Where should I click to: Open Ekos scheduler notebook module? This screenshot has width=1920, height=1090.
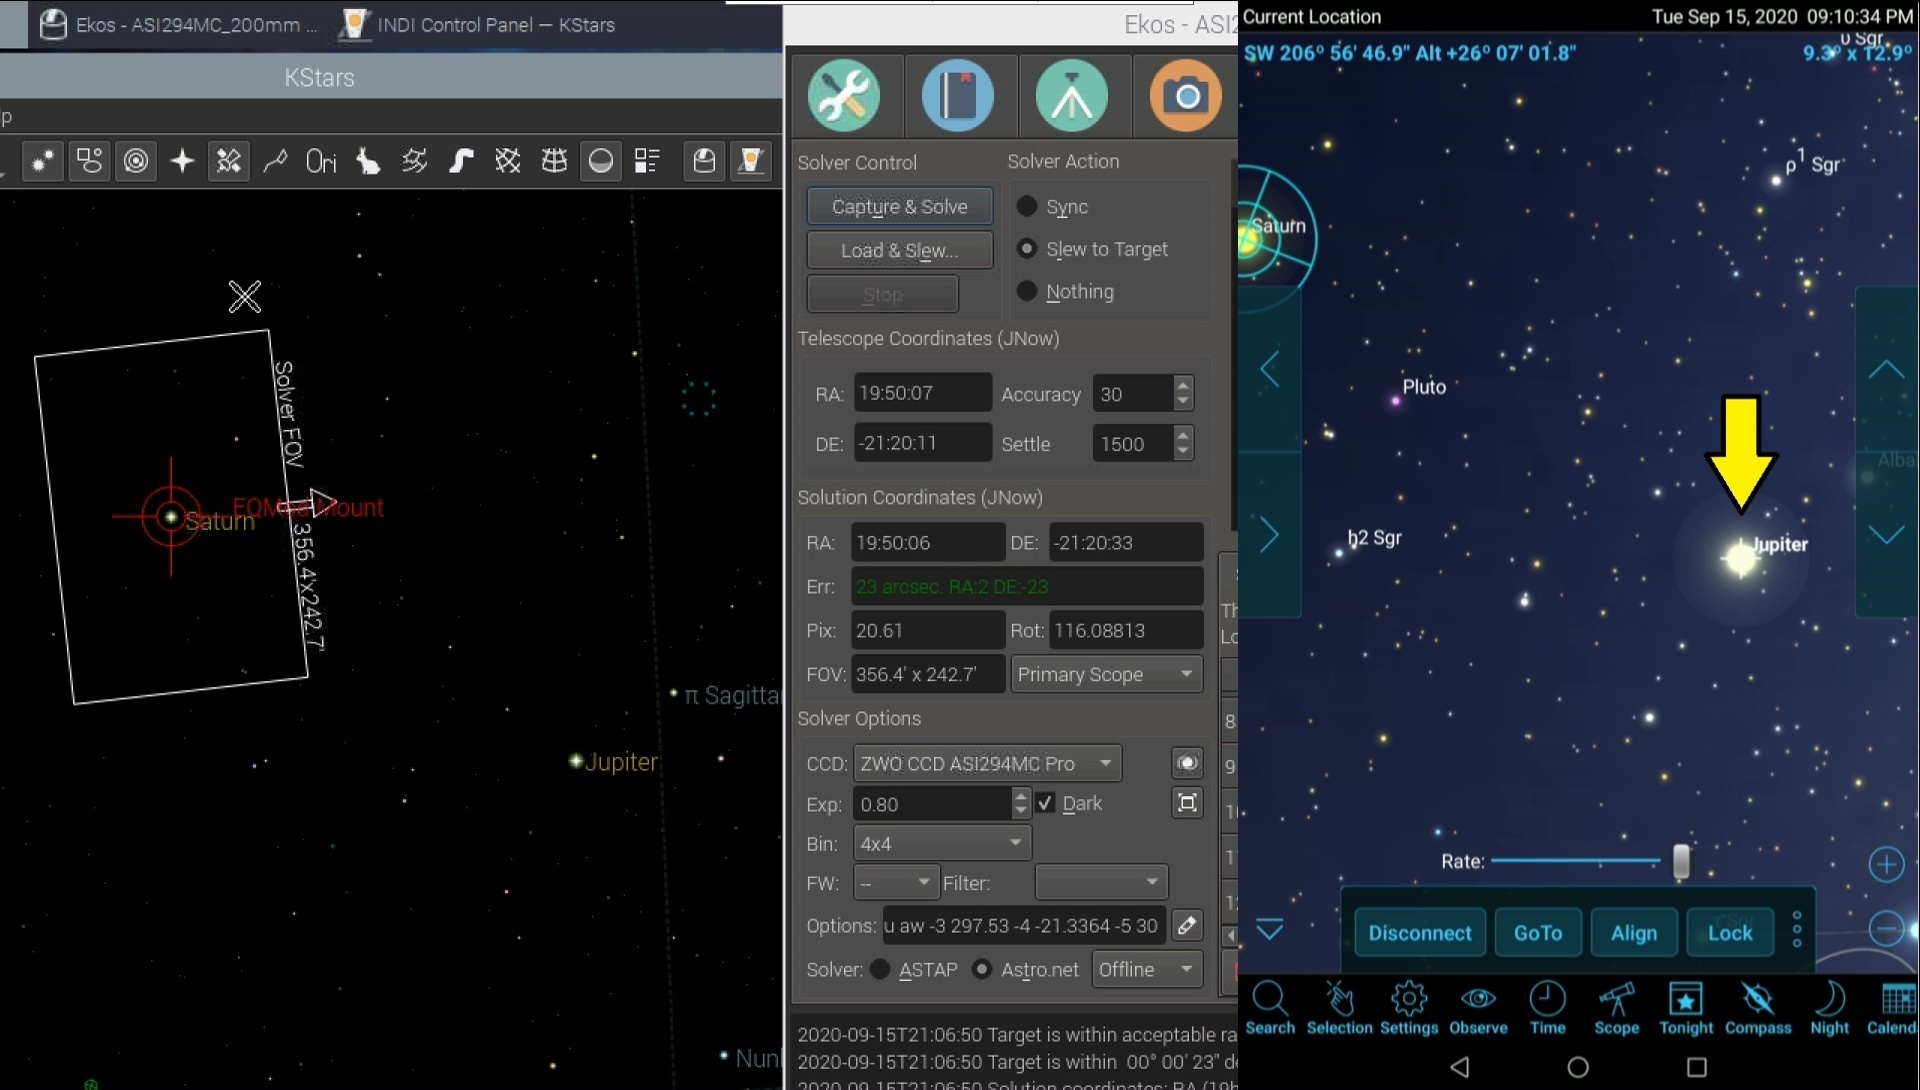[958, 96]
